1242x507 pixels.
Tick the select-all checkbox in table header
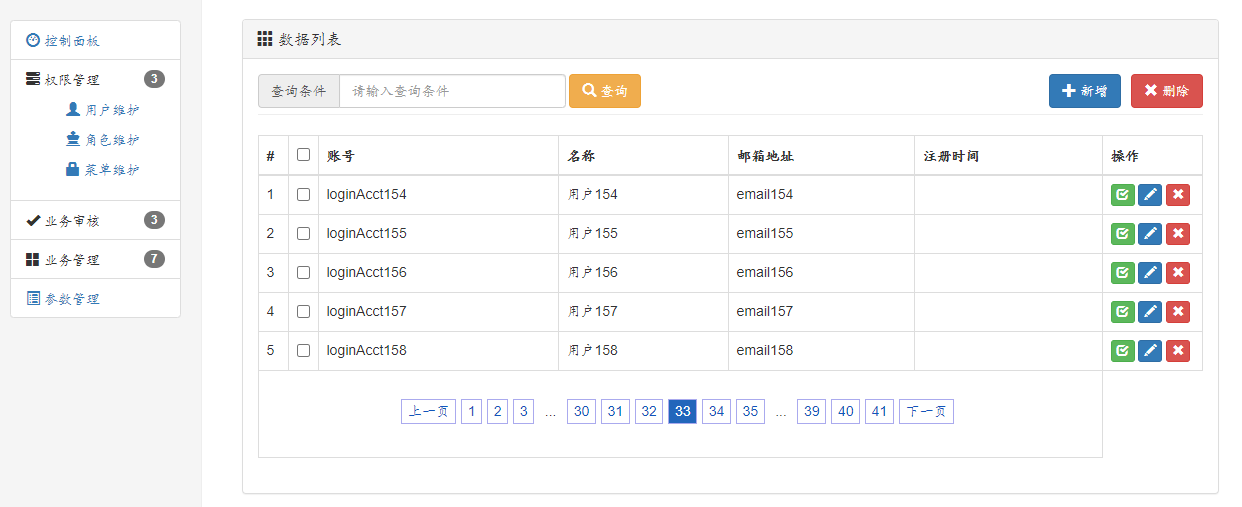(303, 155)
